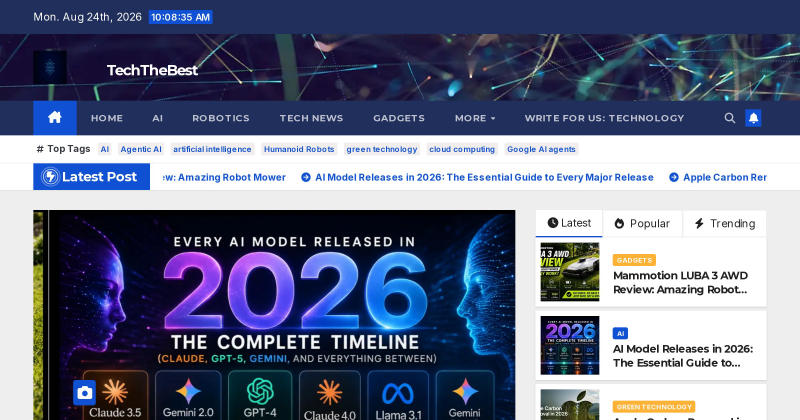Click the camera icon on featured image

coord(84,392)
